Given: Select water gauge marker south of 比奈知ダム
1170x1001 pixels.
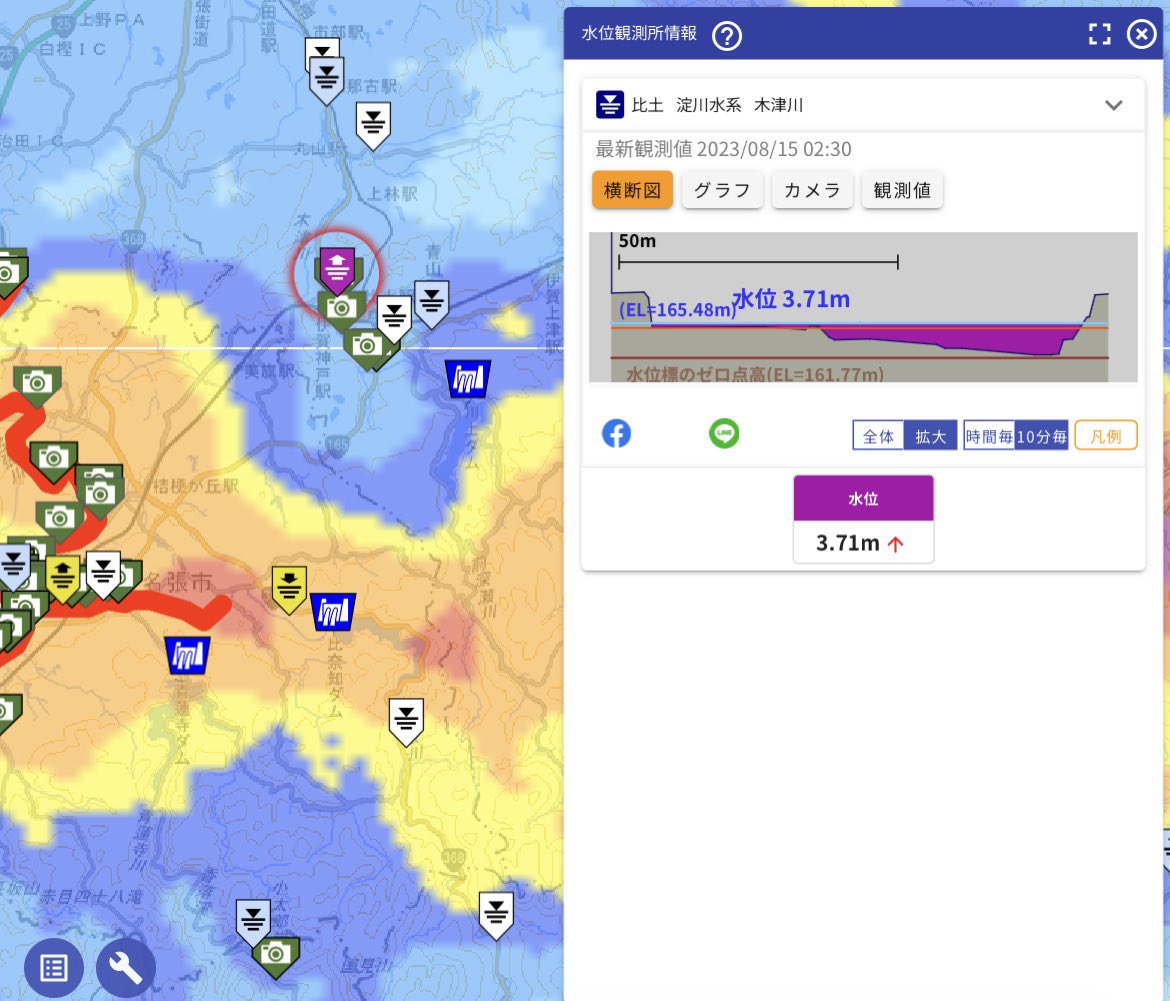Looking at the screenshot, I should 407,721.
